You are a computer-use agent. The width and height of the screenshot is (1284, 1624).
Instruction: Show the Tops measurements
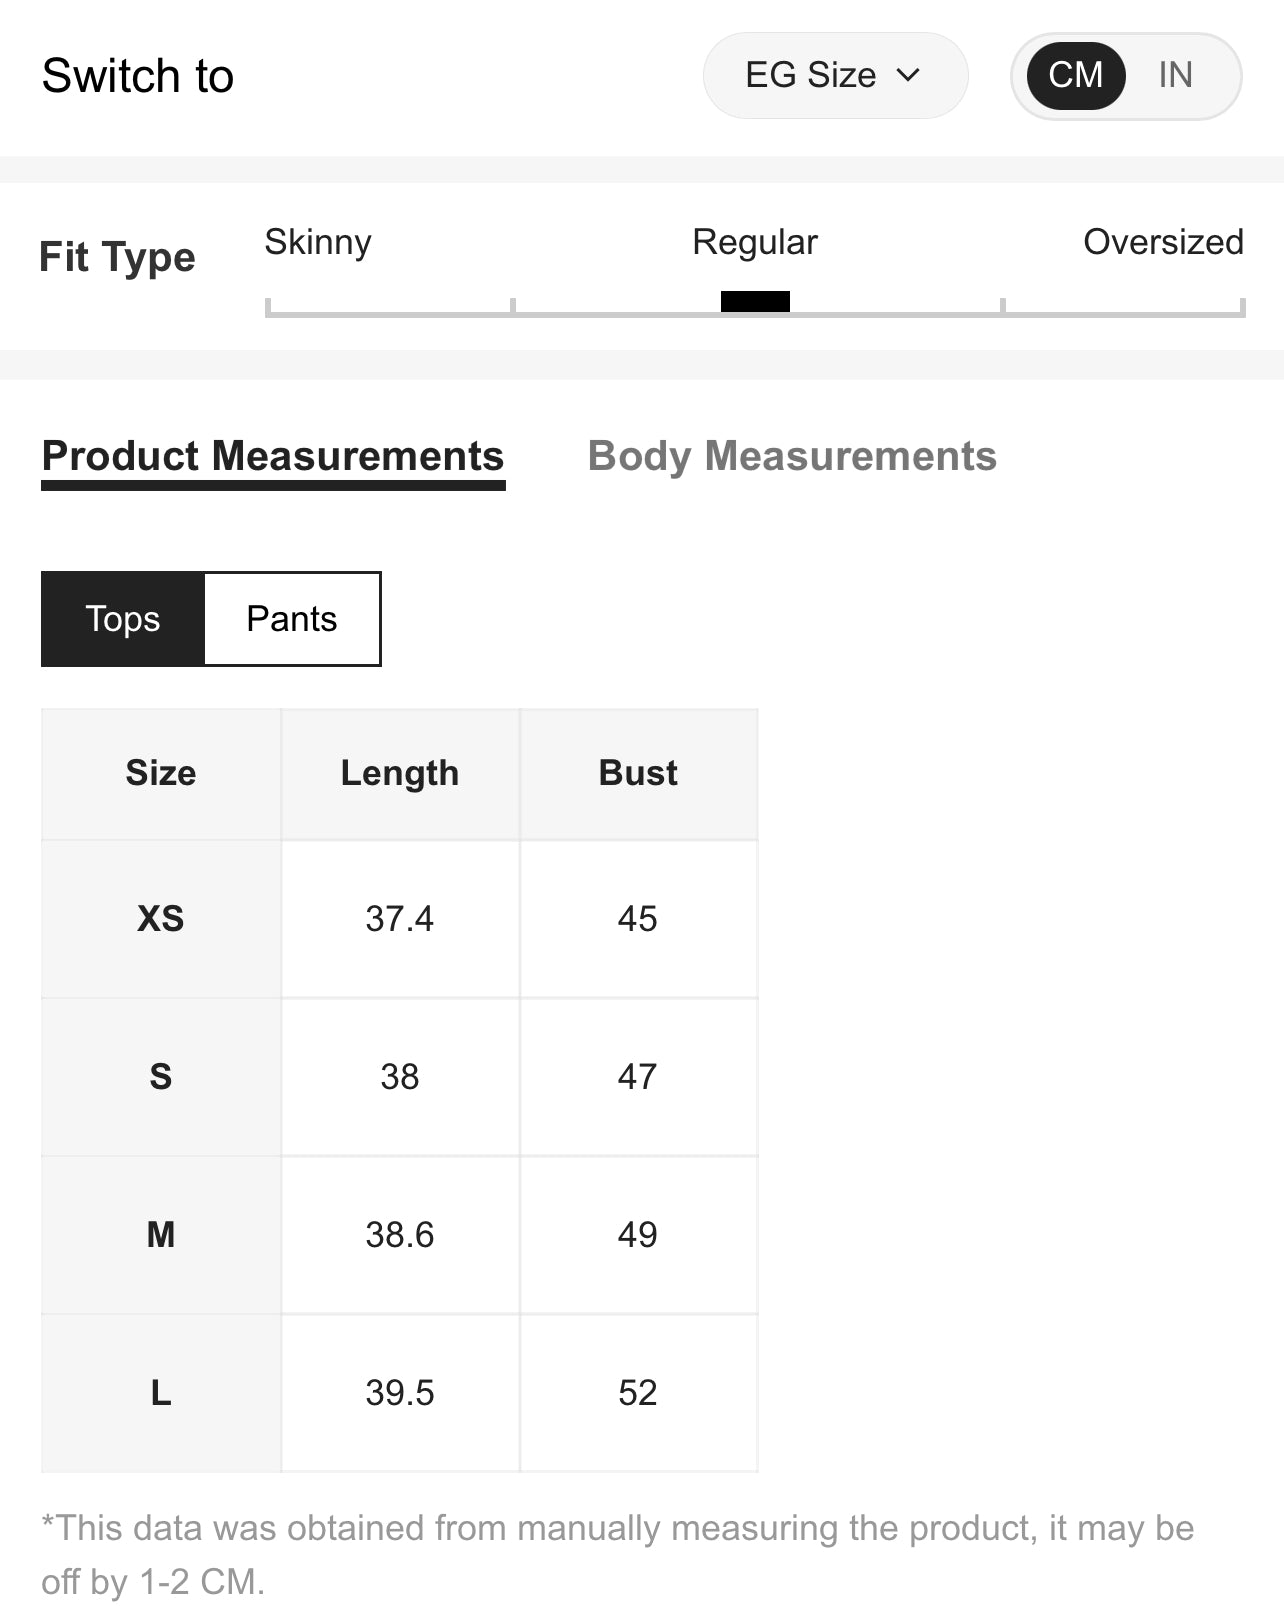123,619
